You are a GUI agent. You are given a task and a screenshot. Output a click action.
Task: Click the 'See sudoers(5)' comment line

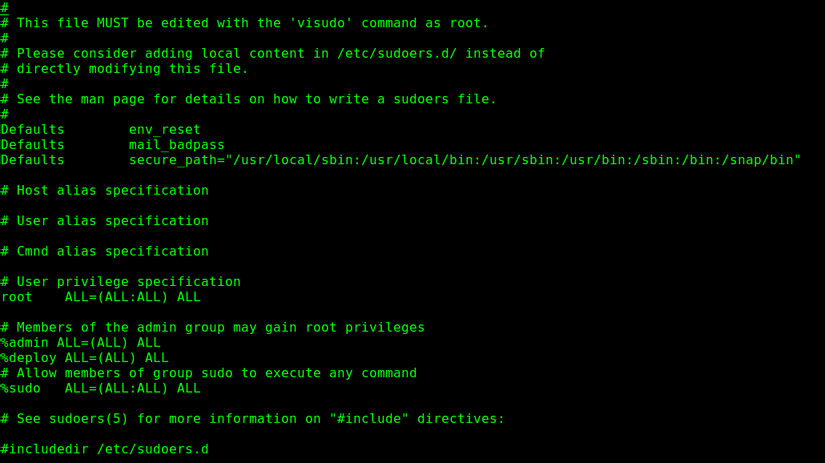click(x=252, y=419)
